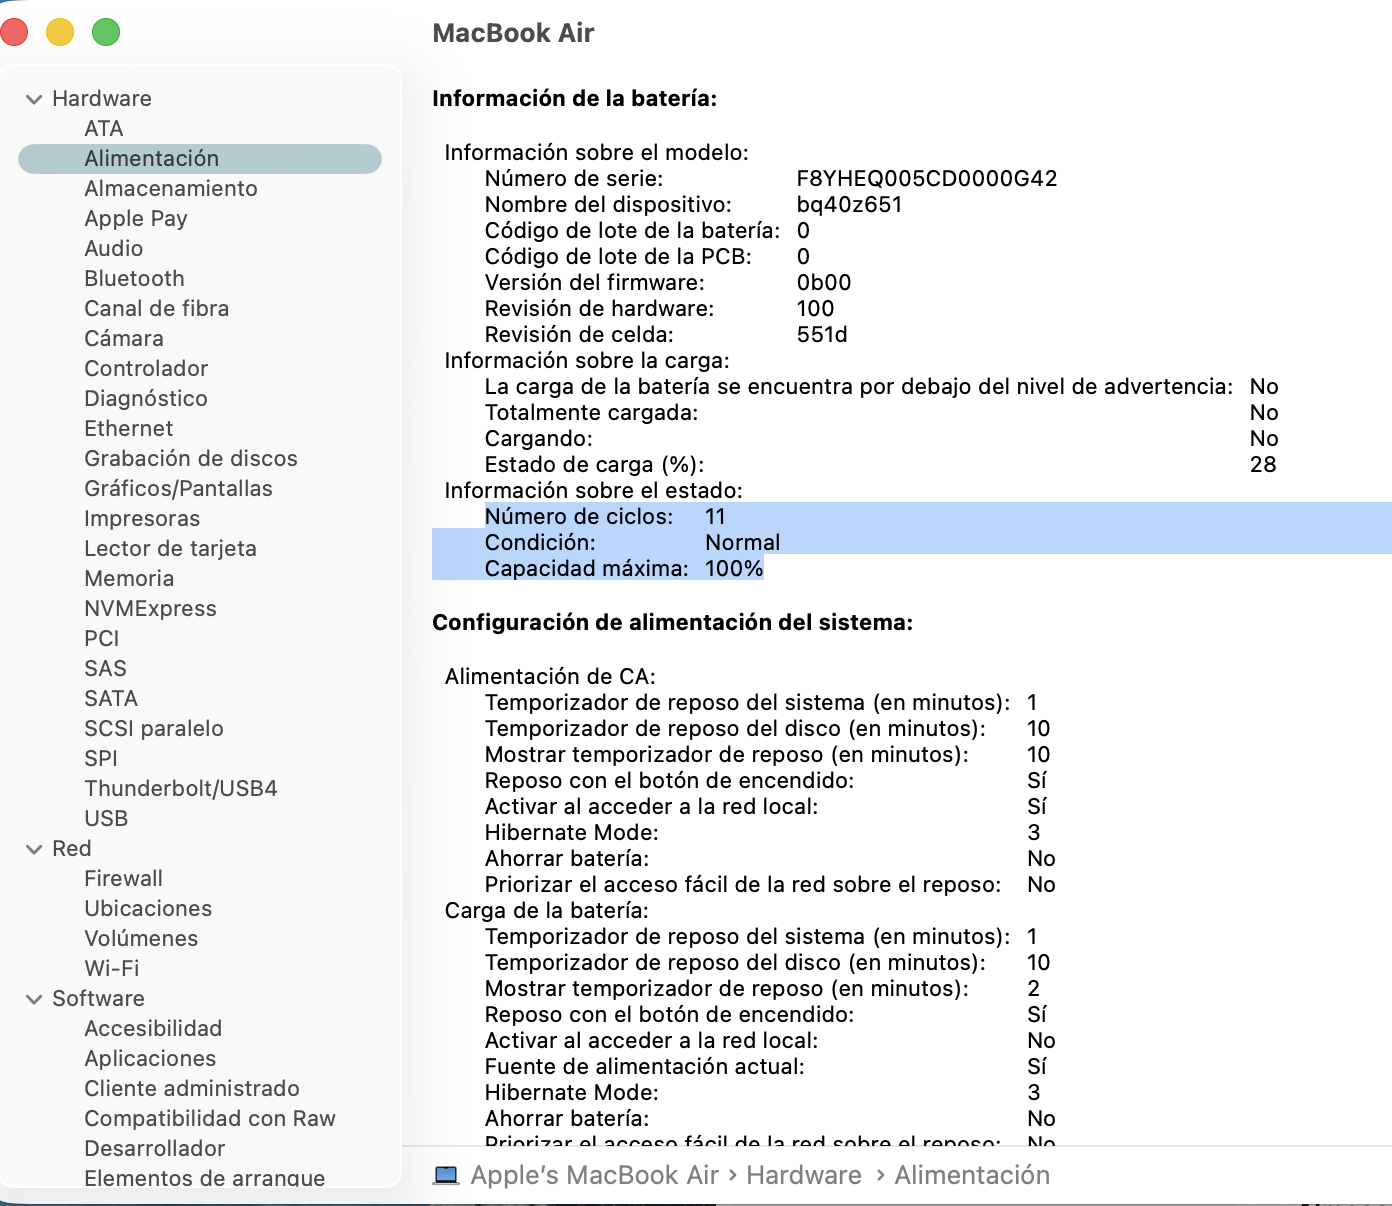Select the Memoria entry
This screenshot has height=1206, width=1392.
click(x=129, y=578)
